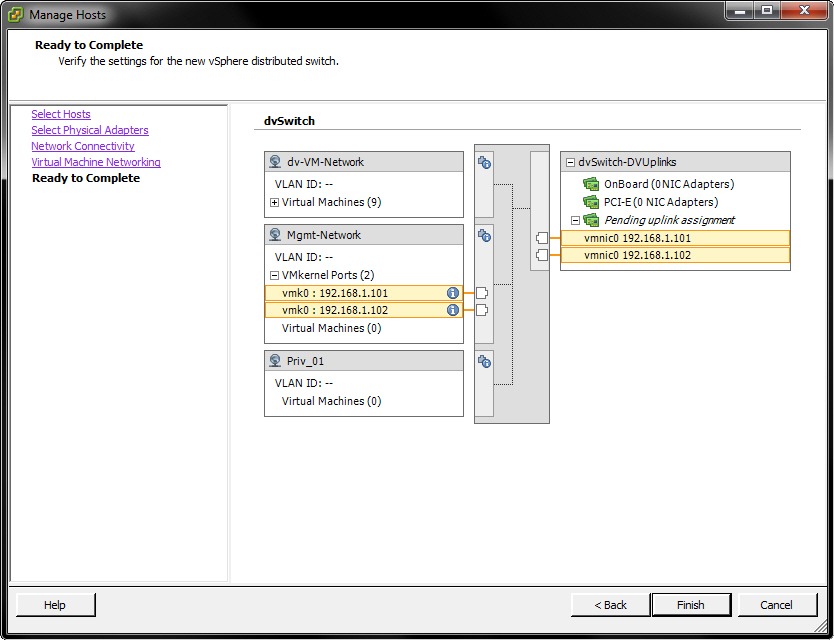
Task: Go to the Select Hosts step
Action: 61,114
